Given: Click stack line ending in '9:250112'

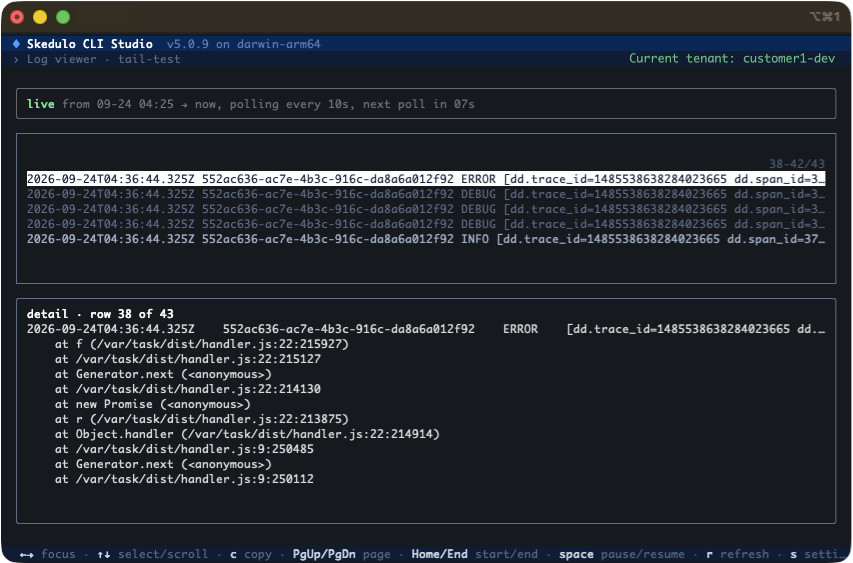Looking at the screenshot, I should click(184, 479).
